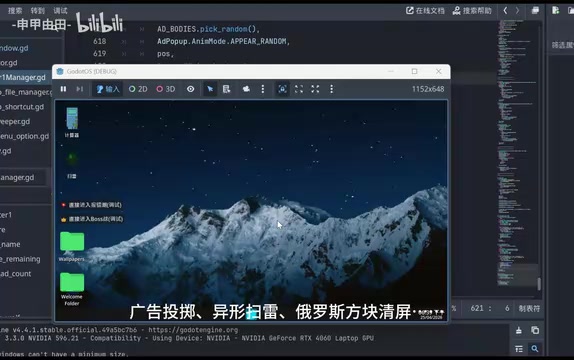Screen dimensions: 574x360
Task: Click the inspector panel icon at top right
Action: [556, 10]
